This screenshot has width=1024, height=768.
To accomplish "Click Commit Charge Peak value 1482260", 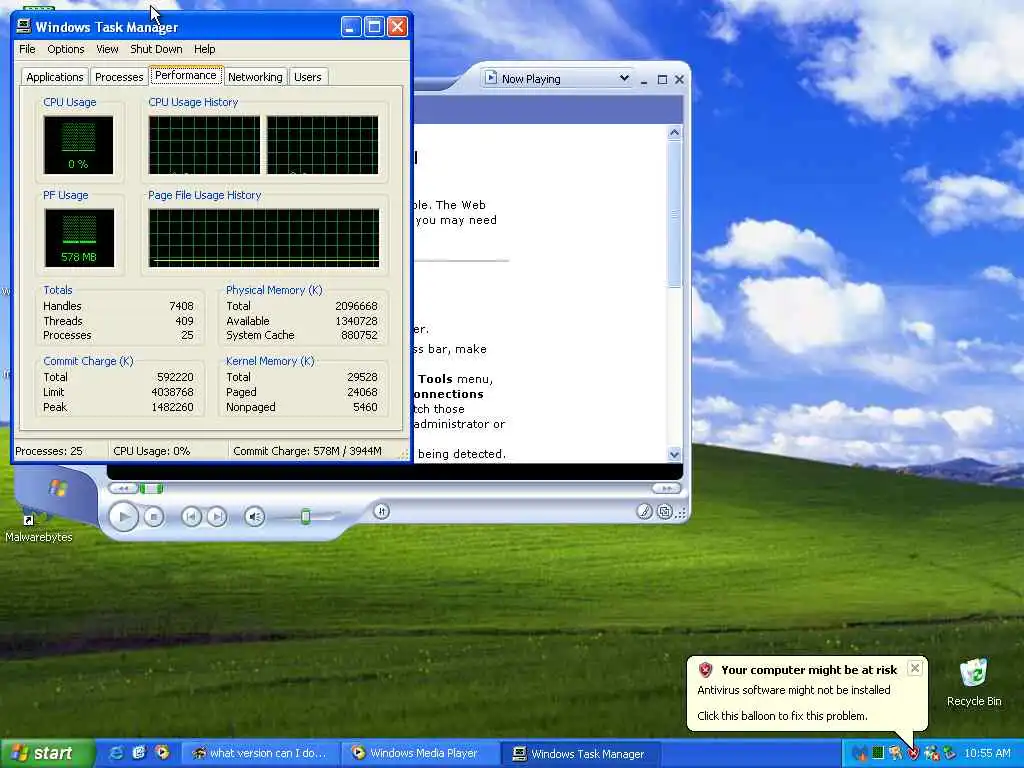I will click(x=172, y=407).
